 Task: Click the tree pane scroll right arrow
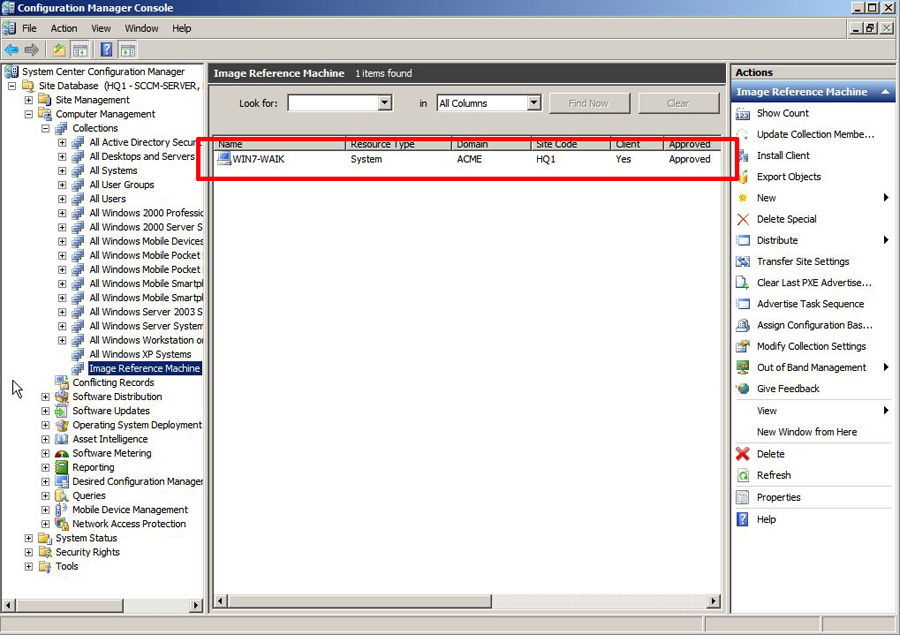point(196,605)
